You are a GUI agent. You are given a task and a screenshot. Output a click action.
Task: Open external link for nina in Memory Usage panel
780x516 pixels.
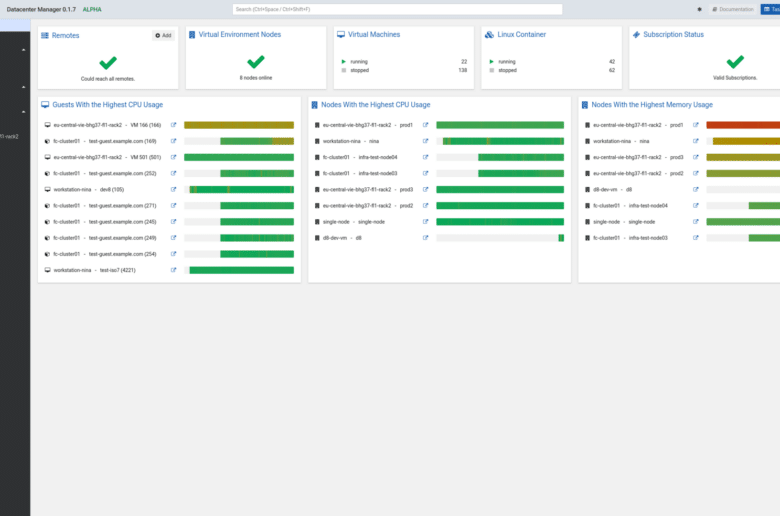click(696, 141)
